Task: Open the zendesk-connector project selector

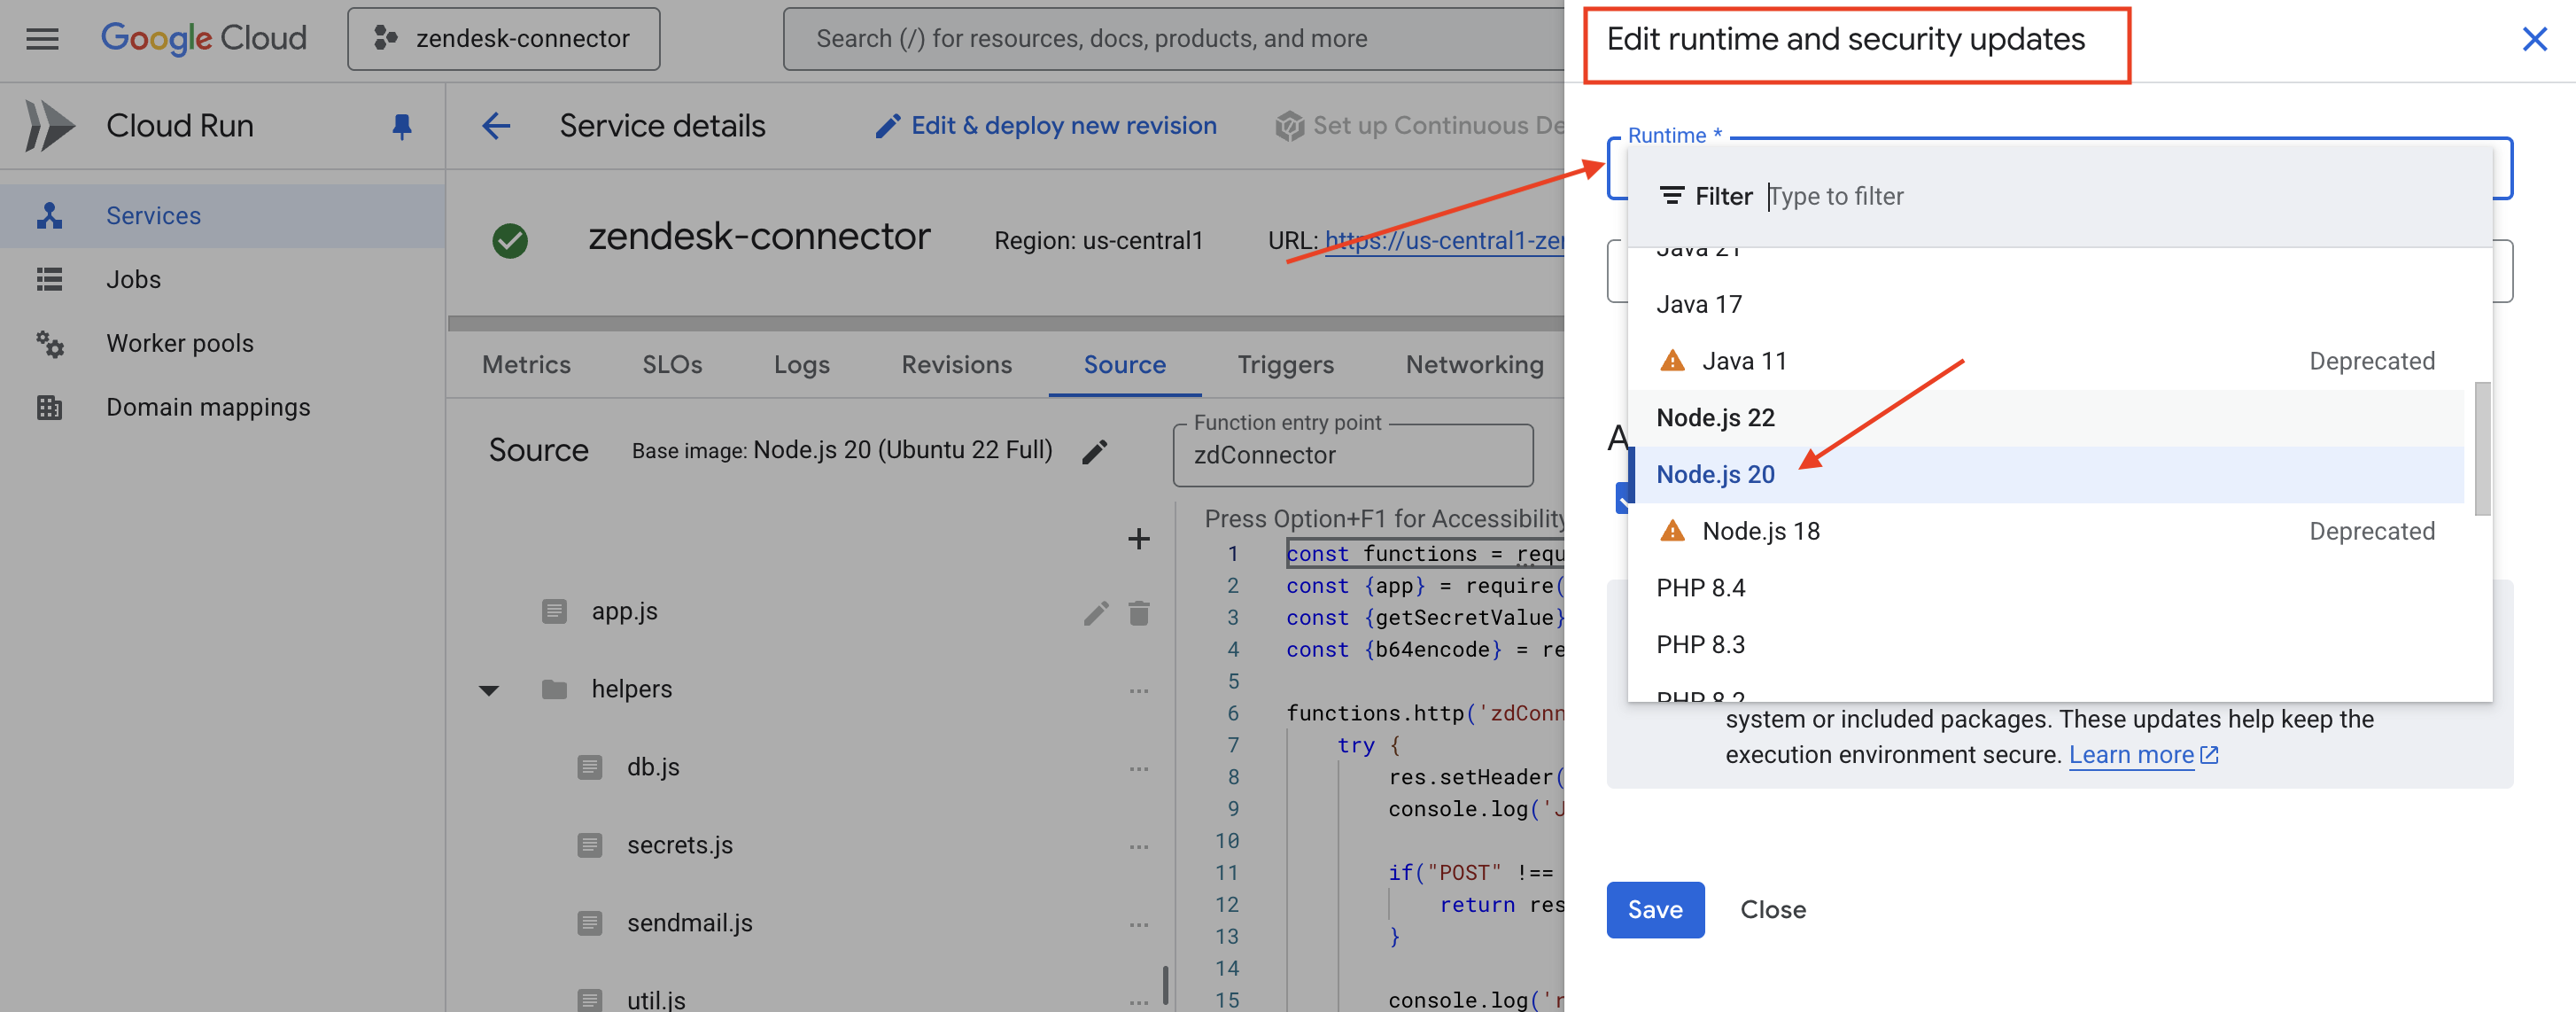Action: click(503, 39)
